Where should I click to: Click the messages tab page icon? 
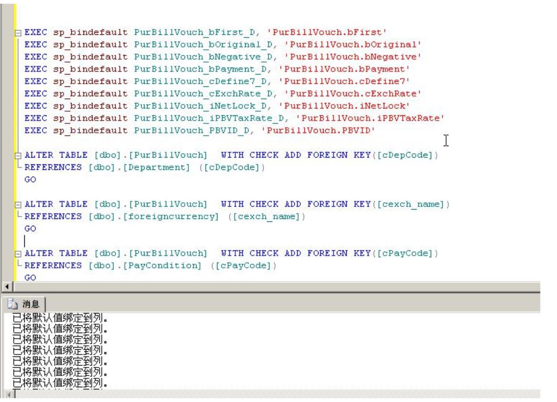[x=13, y=304]
